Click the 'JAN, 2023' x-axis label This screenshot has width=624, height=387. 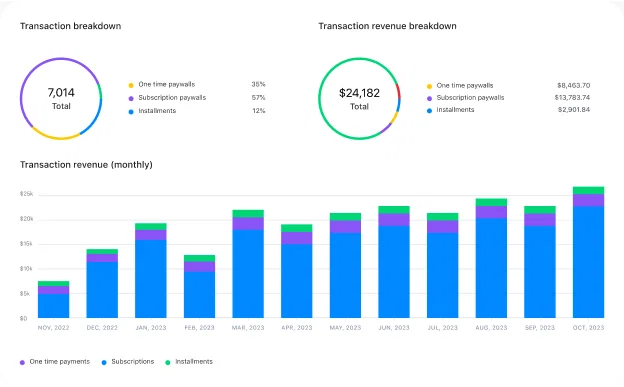coord(150,328)
